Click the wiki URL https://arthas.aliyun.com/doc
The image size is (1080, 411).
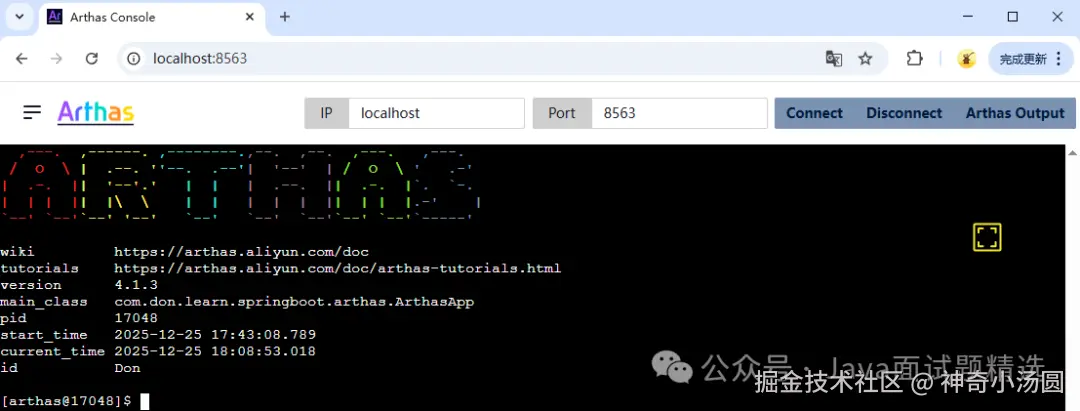coord(242,252)
